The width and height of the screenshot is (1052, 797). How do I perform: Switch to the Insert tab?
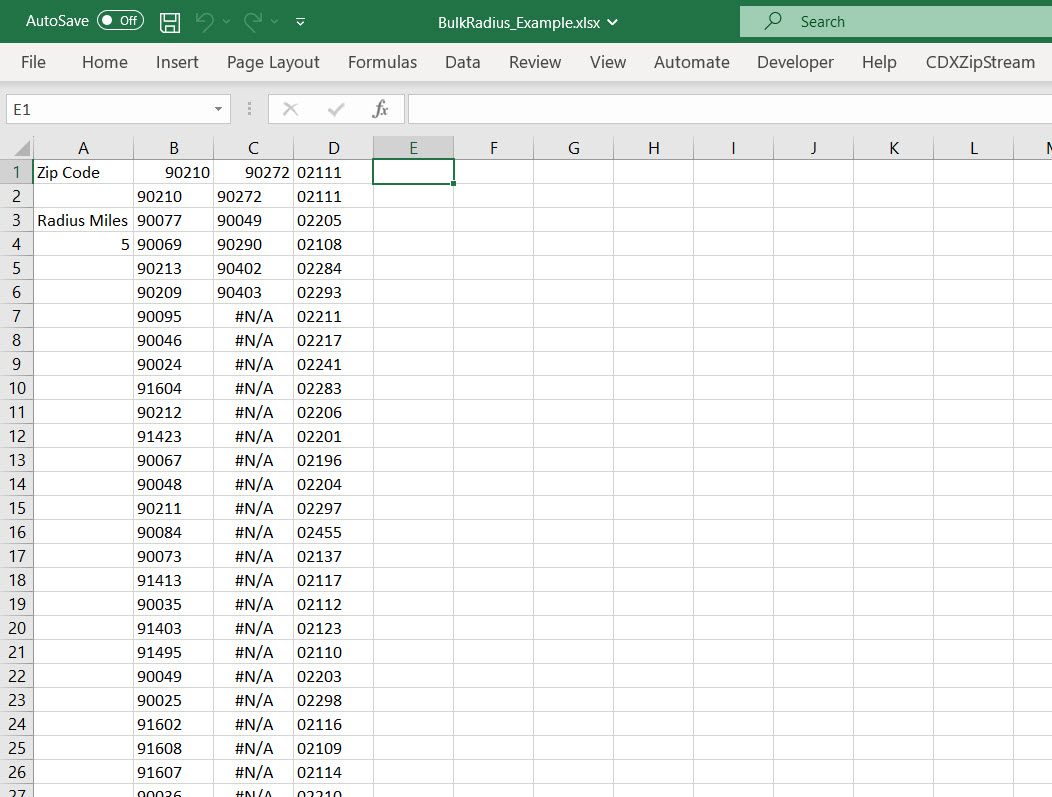tap(177, 62)
